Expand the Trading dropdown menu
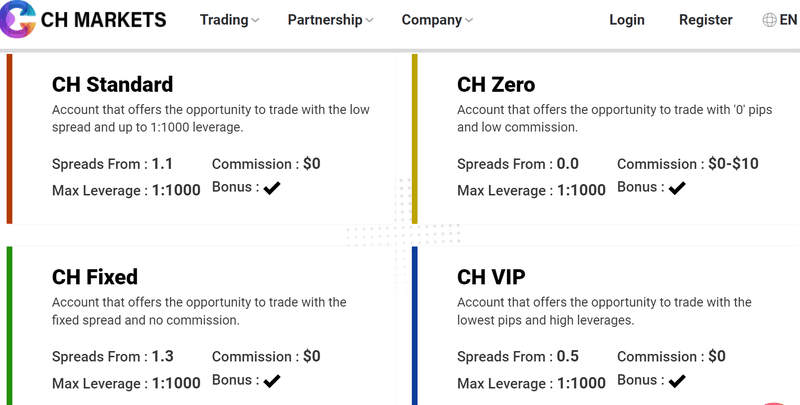 229,20
